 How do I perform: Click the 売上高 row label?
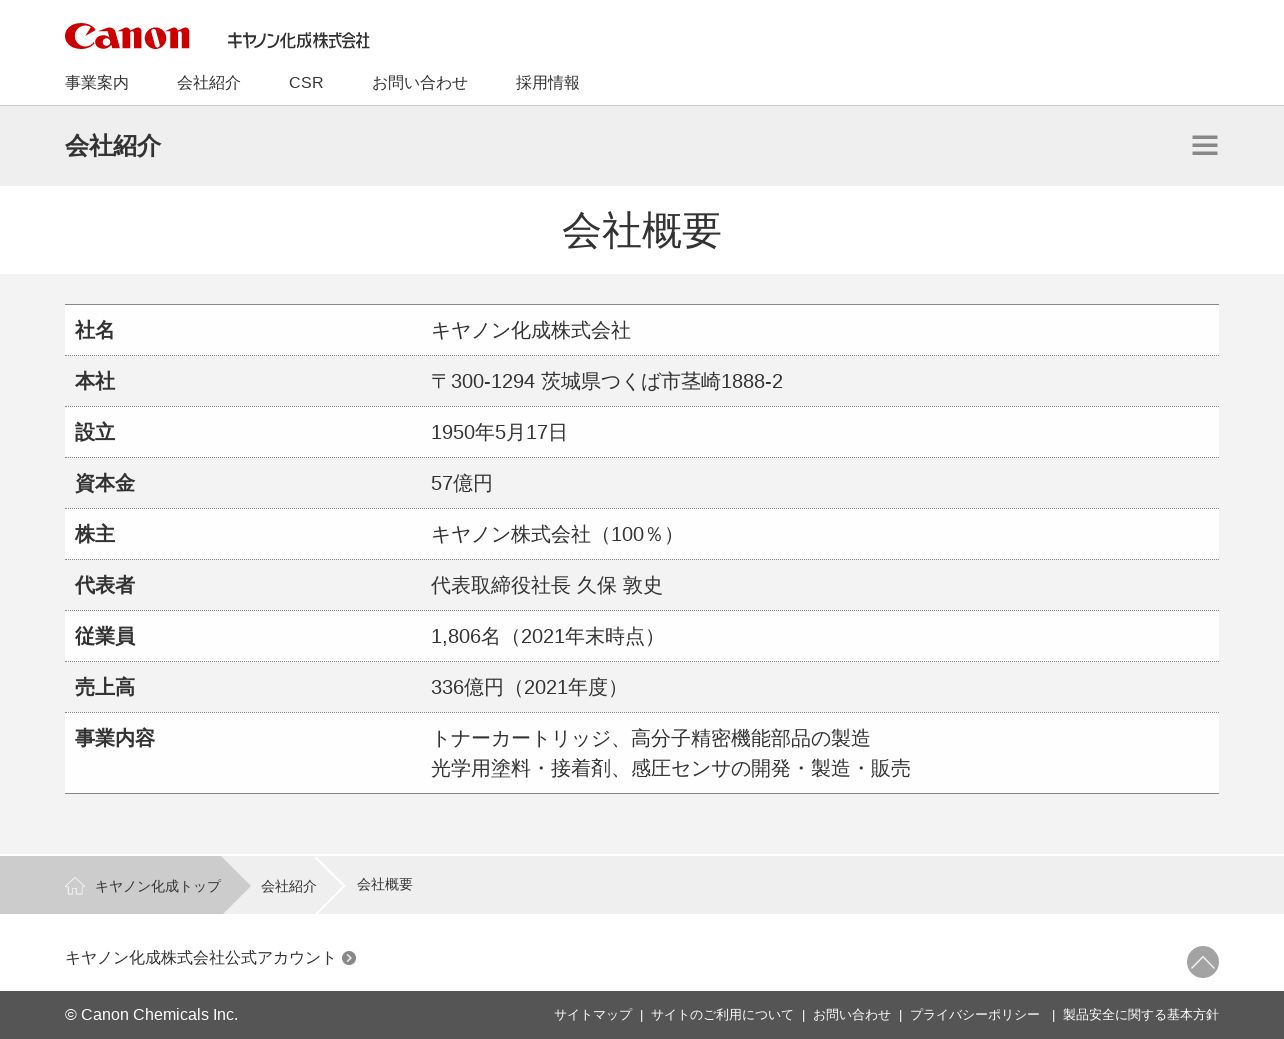coord(105,687)
